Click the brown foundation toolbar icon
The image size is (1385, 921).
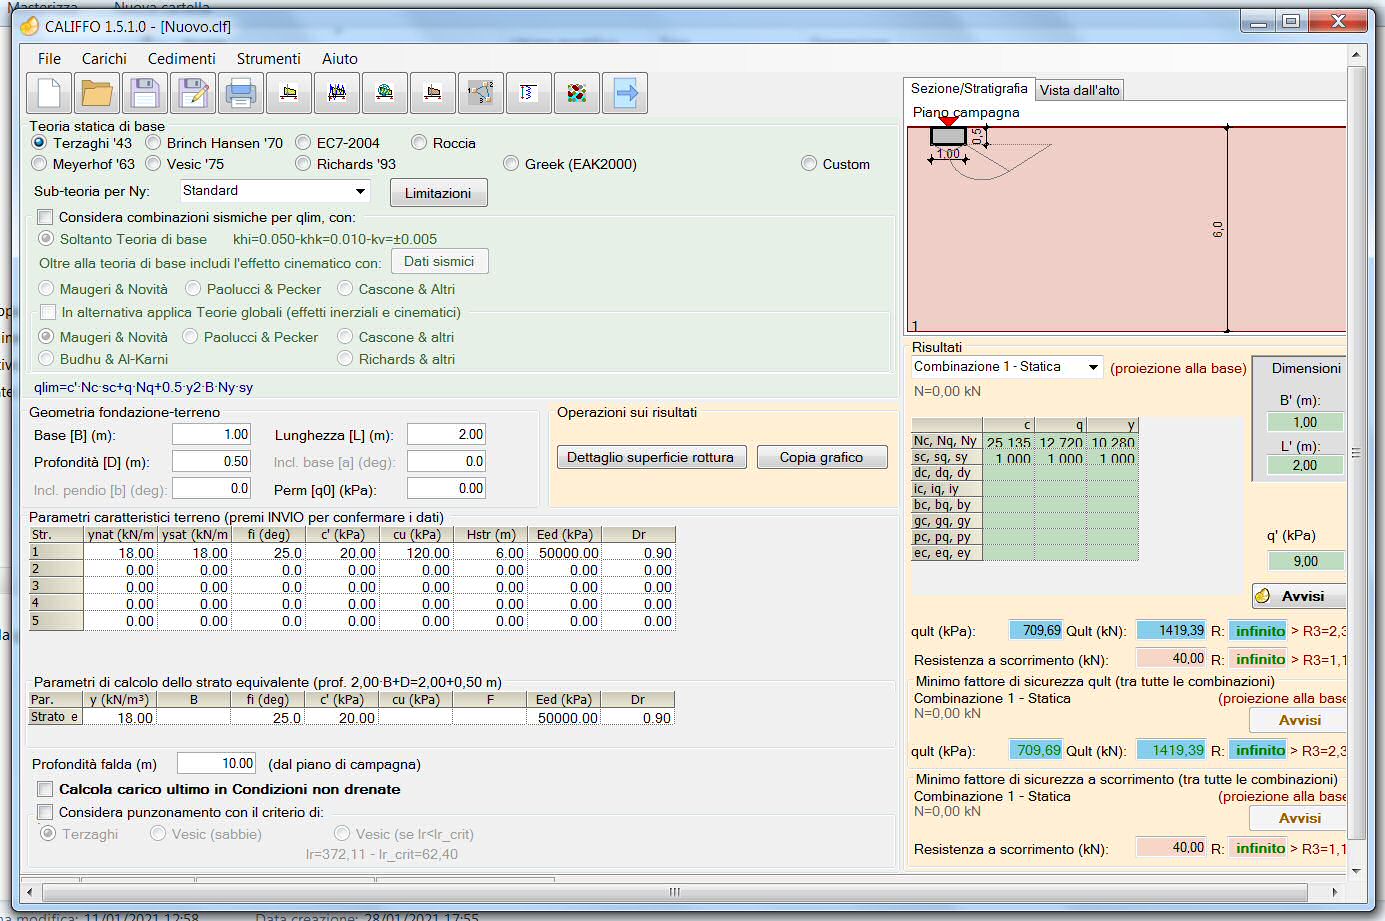point(433,93)
